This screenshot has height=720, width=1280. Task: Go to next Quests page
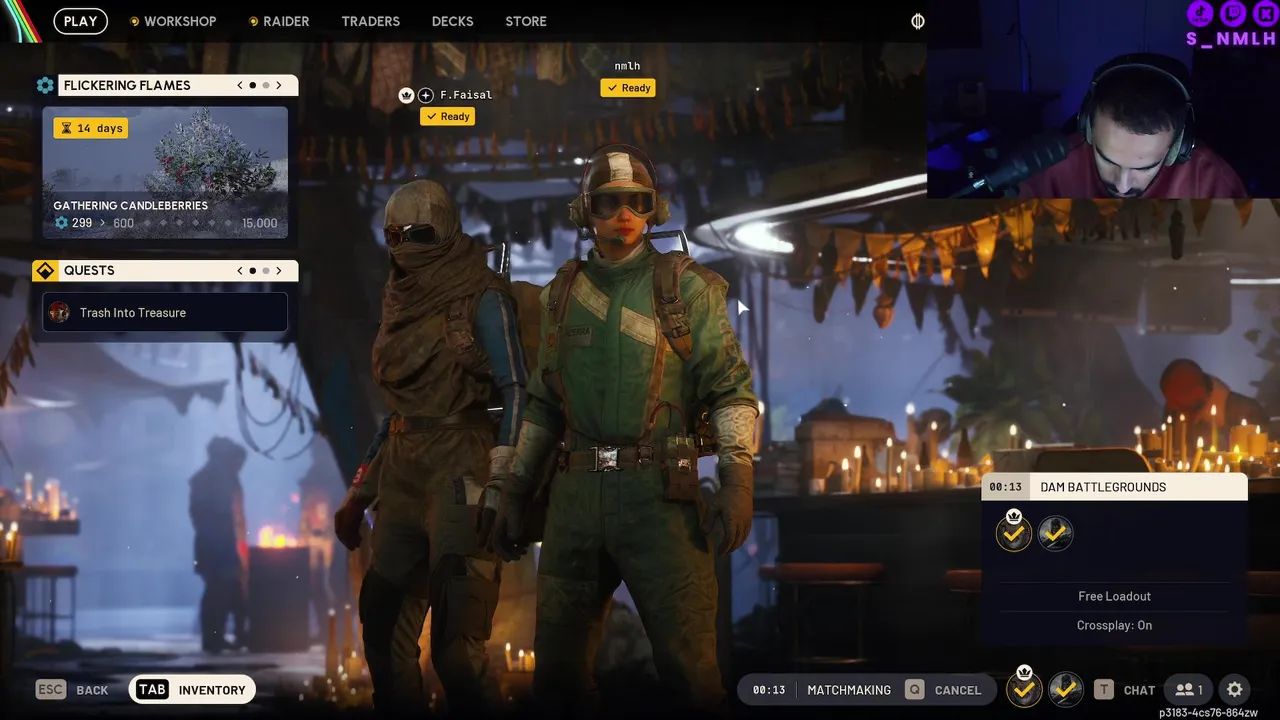[x=279, y=270]
